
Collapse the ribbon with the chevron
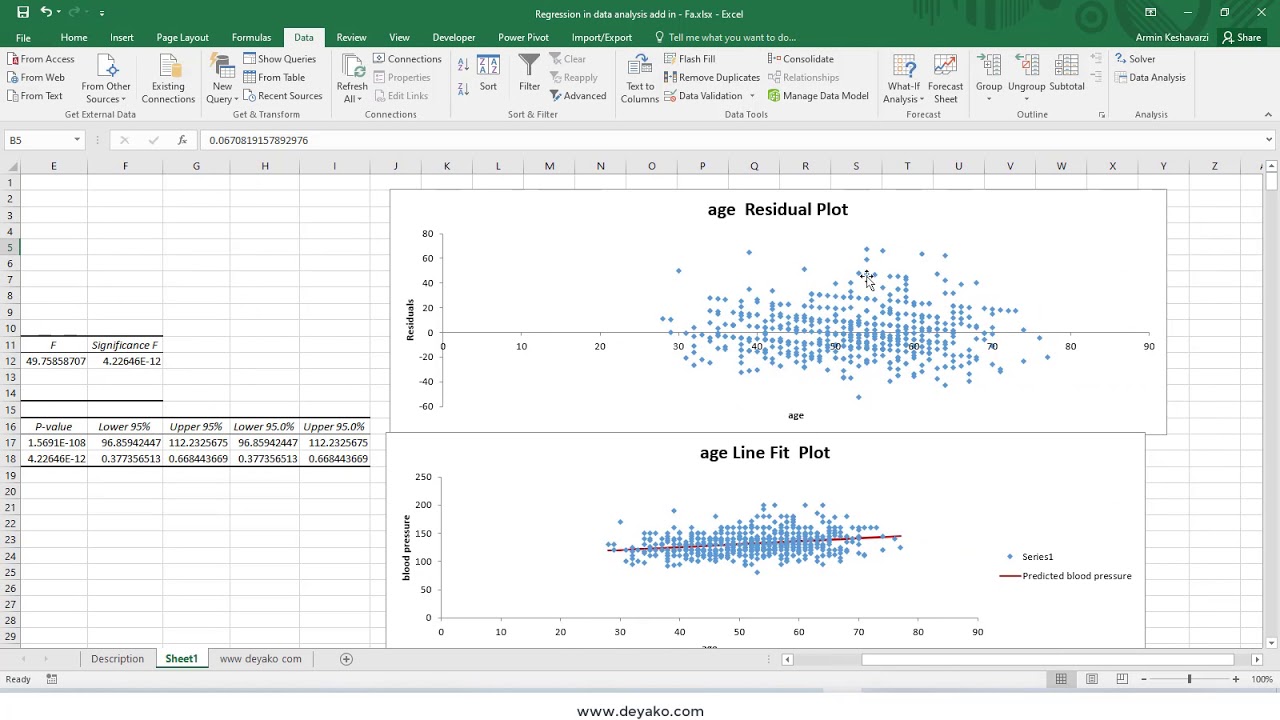coord(1269,115)
